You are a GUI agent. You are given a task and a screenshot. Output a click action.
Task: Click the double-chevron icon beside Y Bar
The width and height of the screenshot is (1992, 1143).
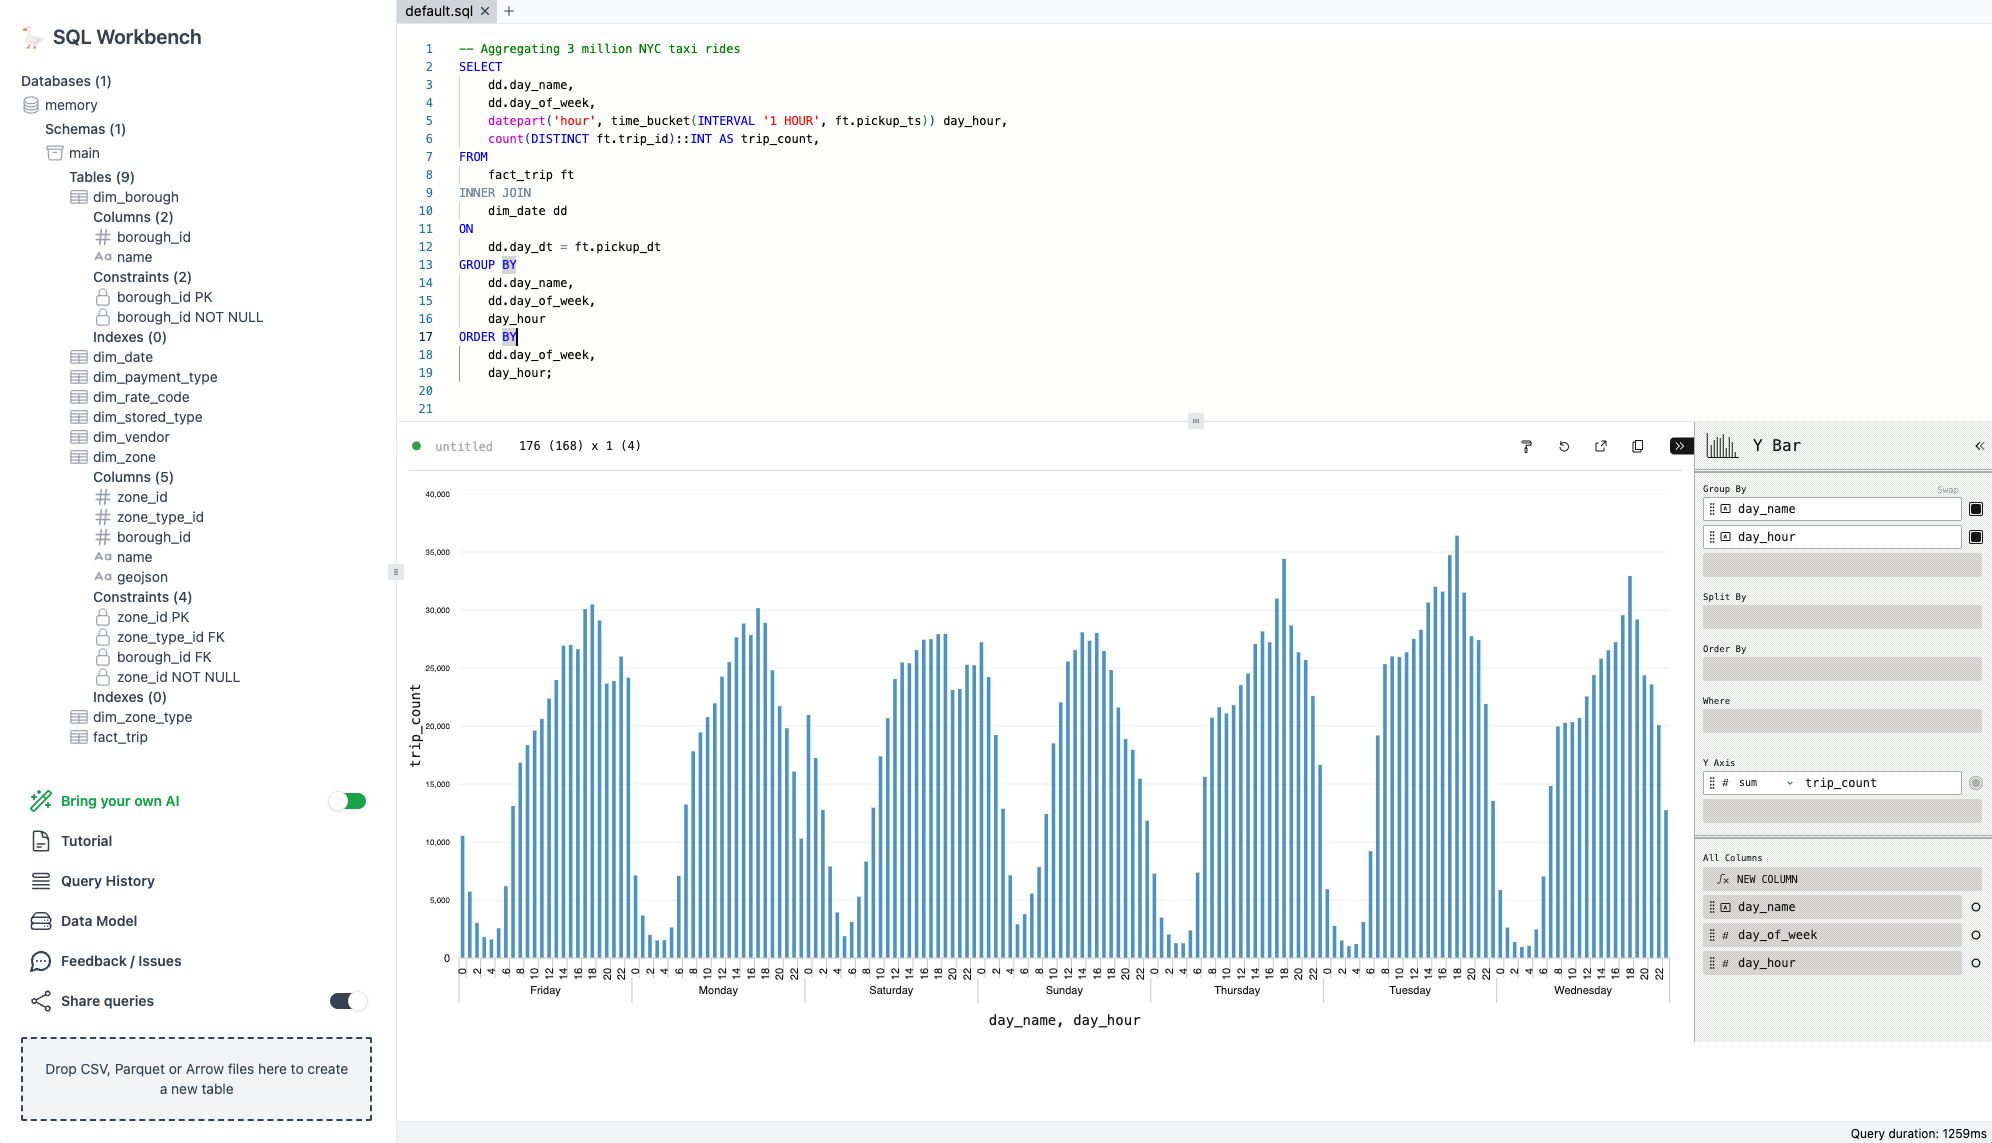[x=1979, y=446]
